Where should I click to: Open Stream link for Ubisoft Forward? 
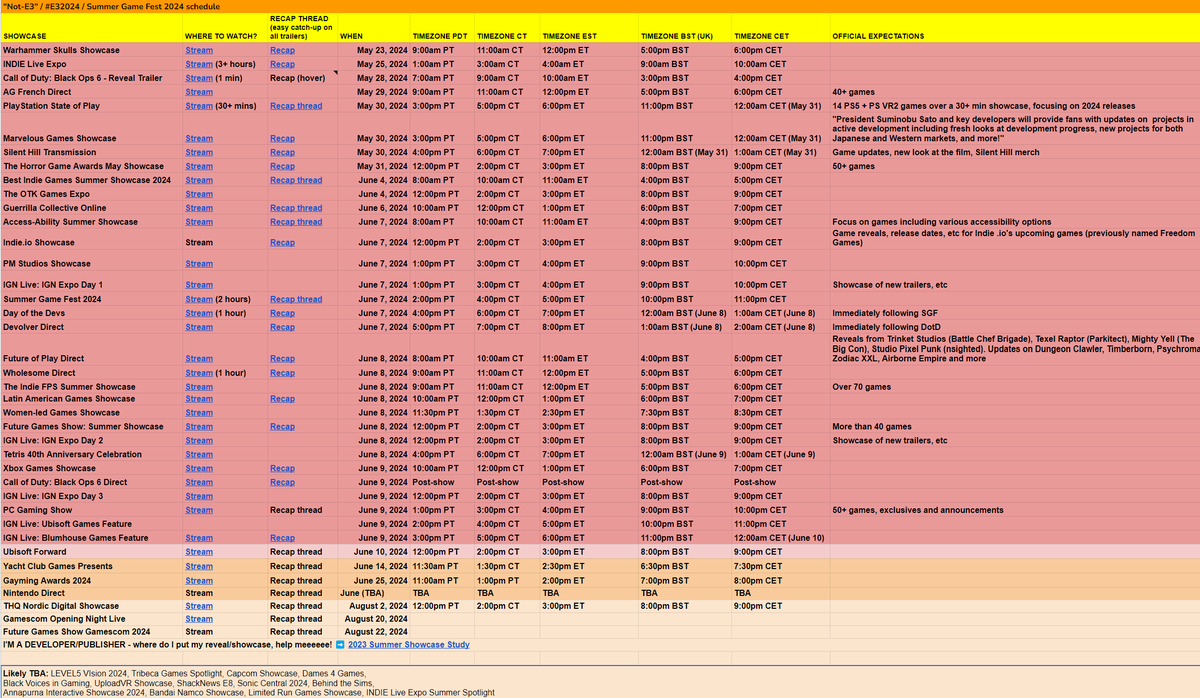199,552
